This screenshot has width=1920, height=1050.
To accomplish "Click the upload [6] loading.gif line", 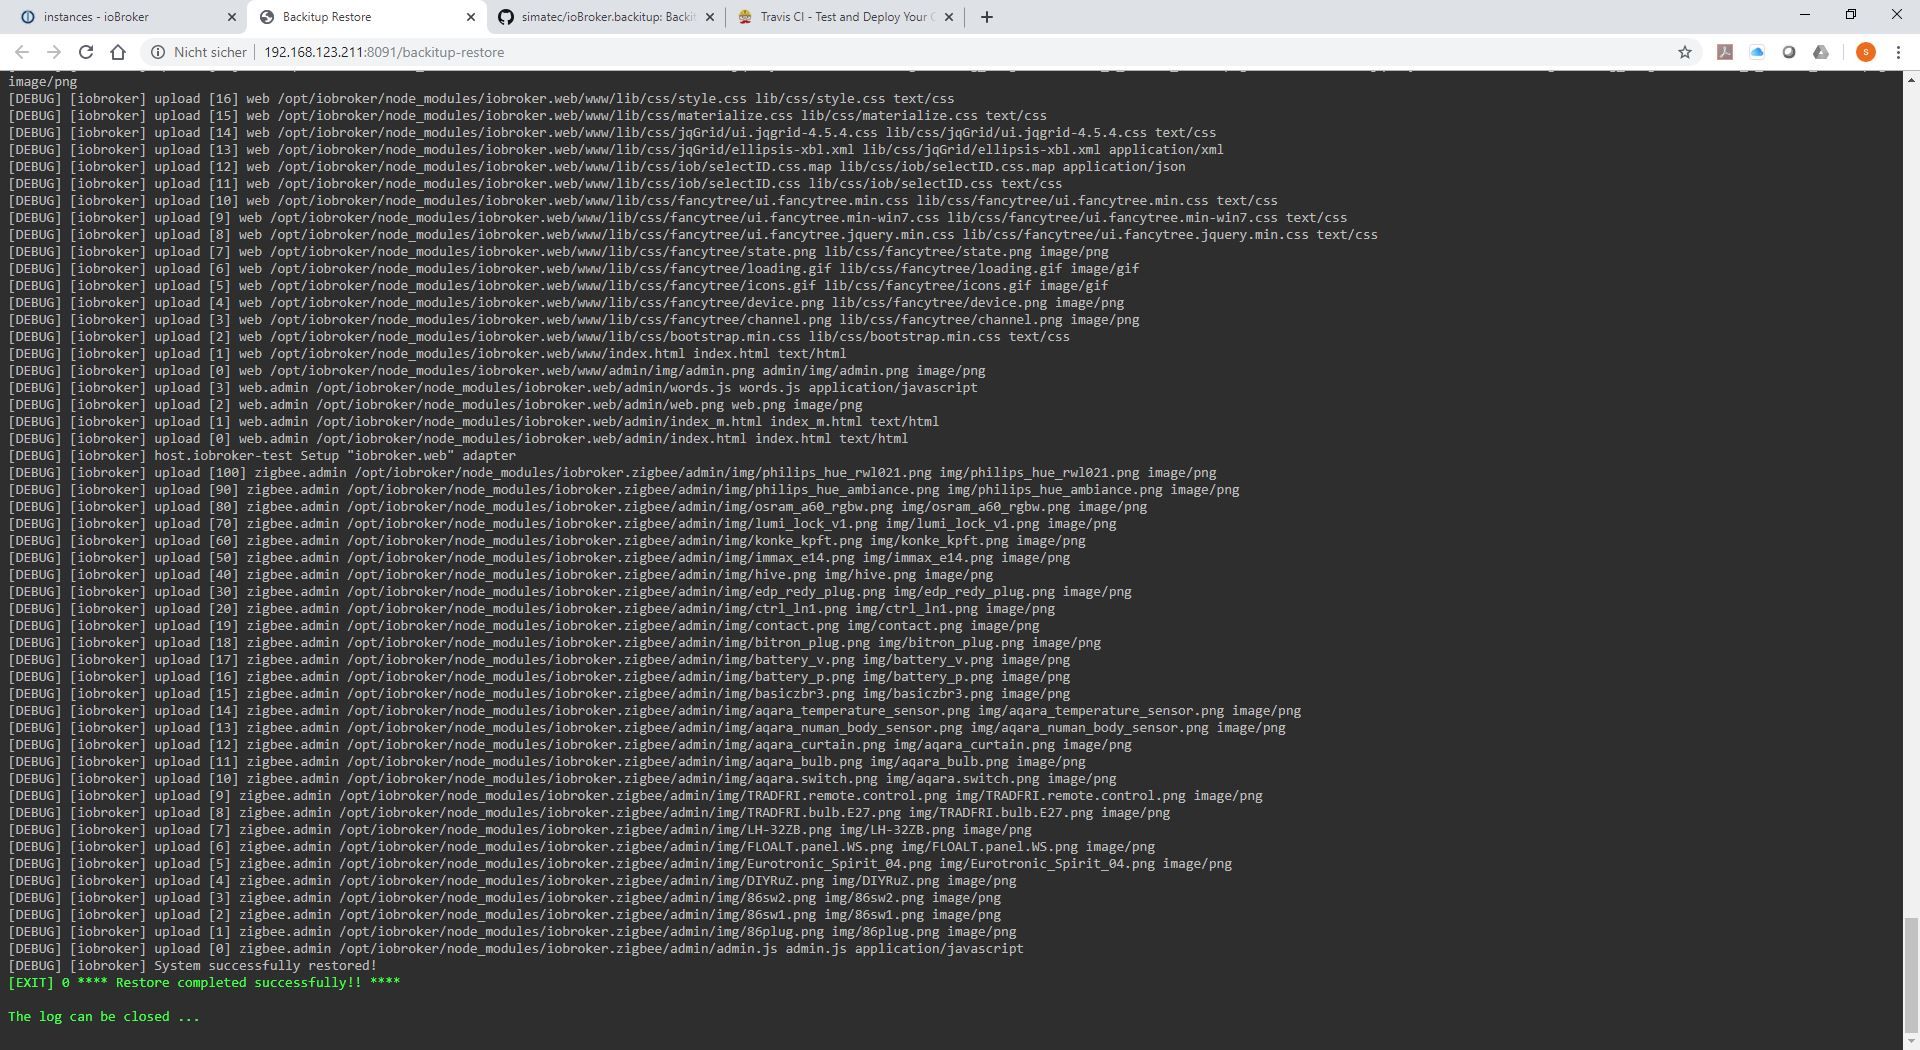I will [574, 268].
